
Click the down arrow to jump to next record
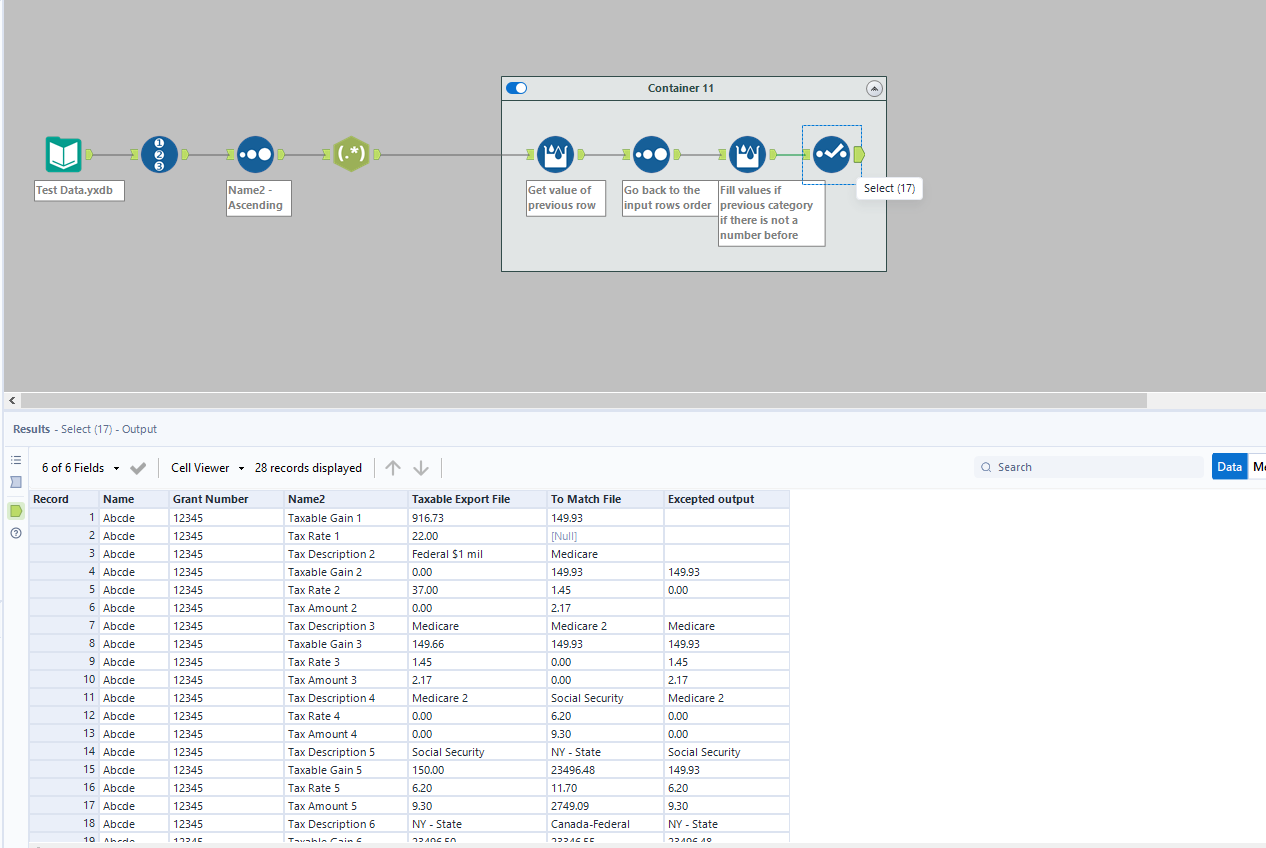[x=420, y=467]
